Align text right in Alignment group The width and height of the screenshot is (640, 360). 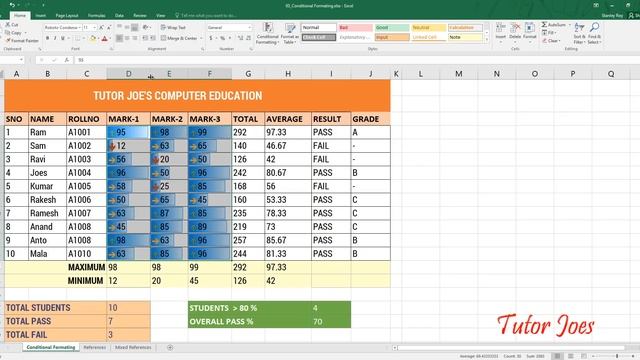point(135,38)
